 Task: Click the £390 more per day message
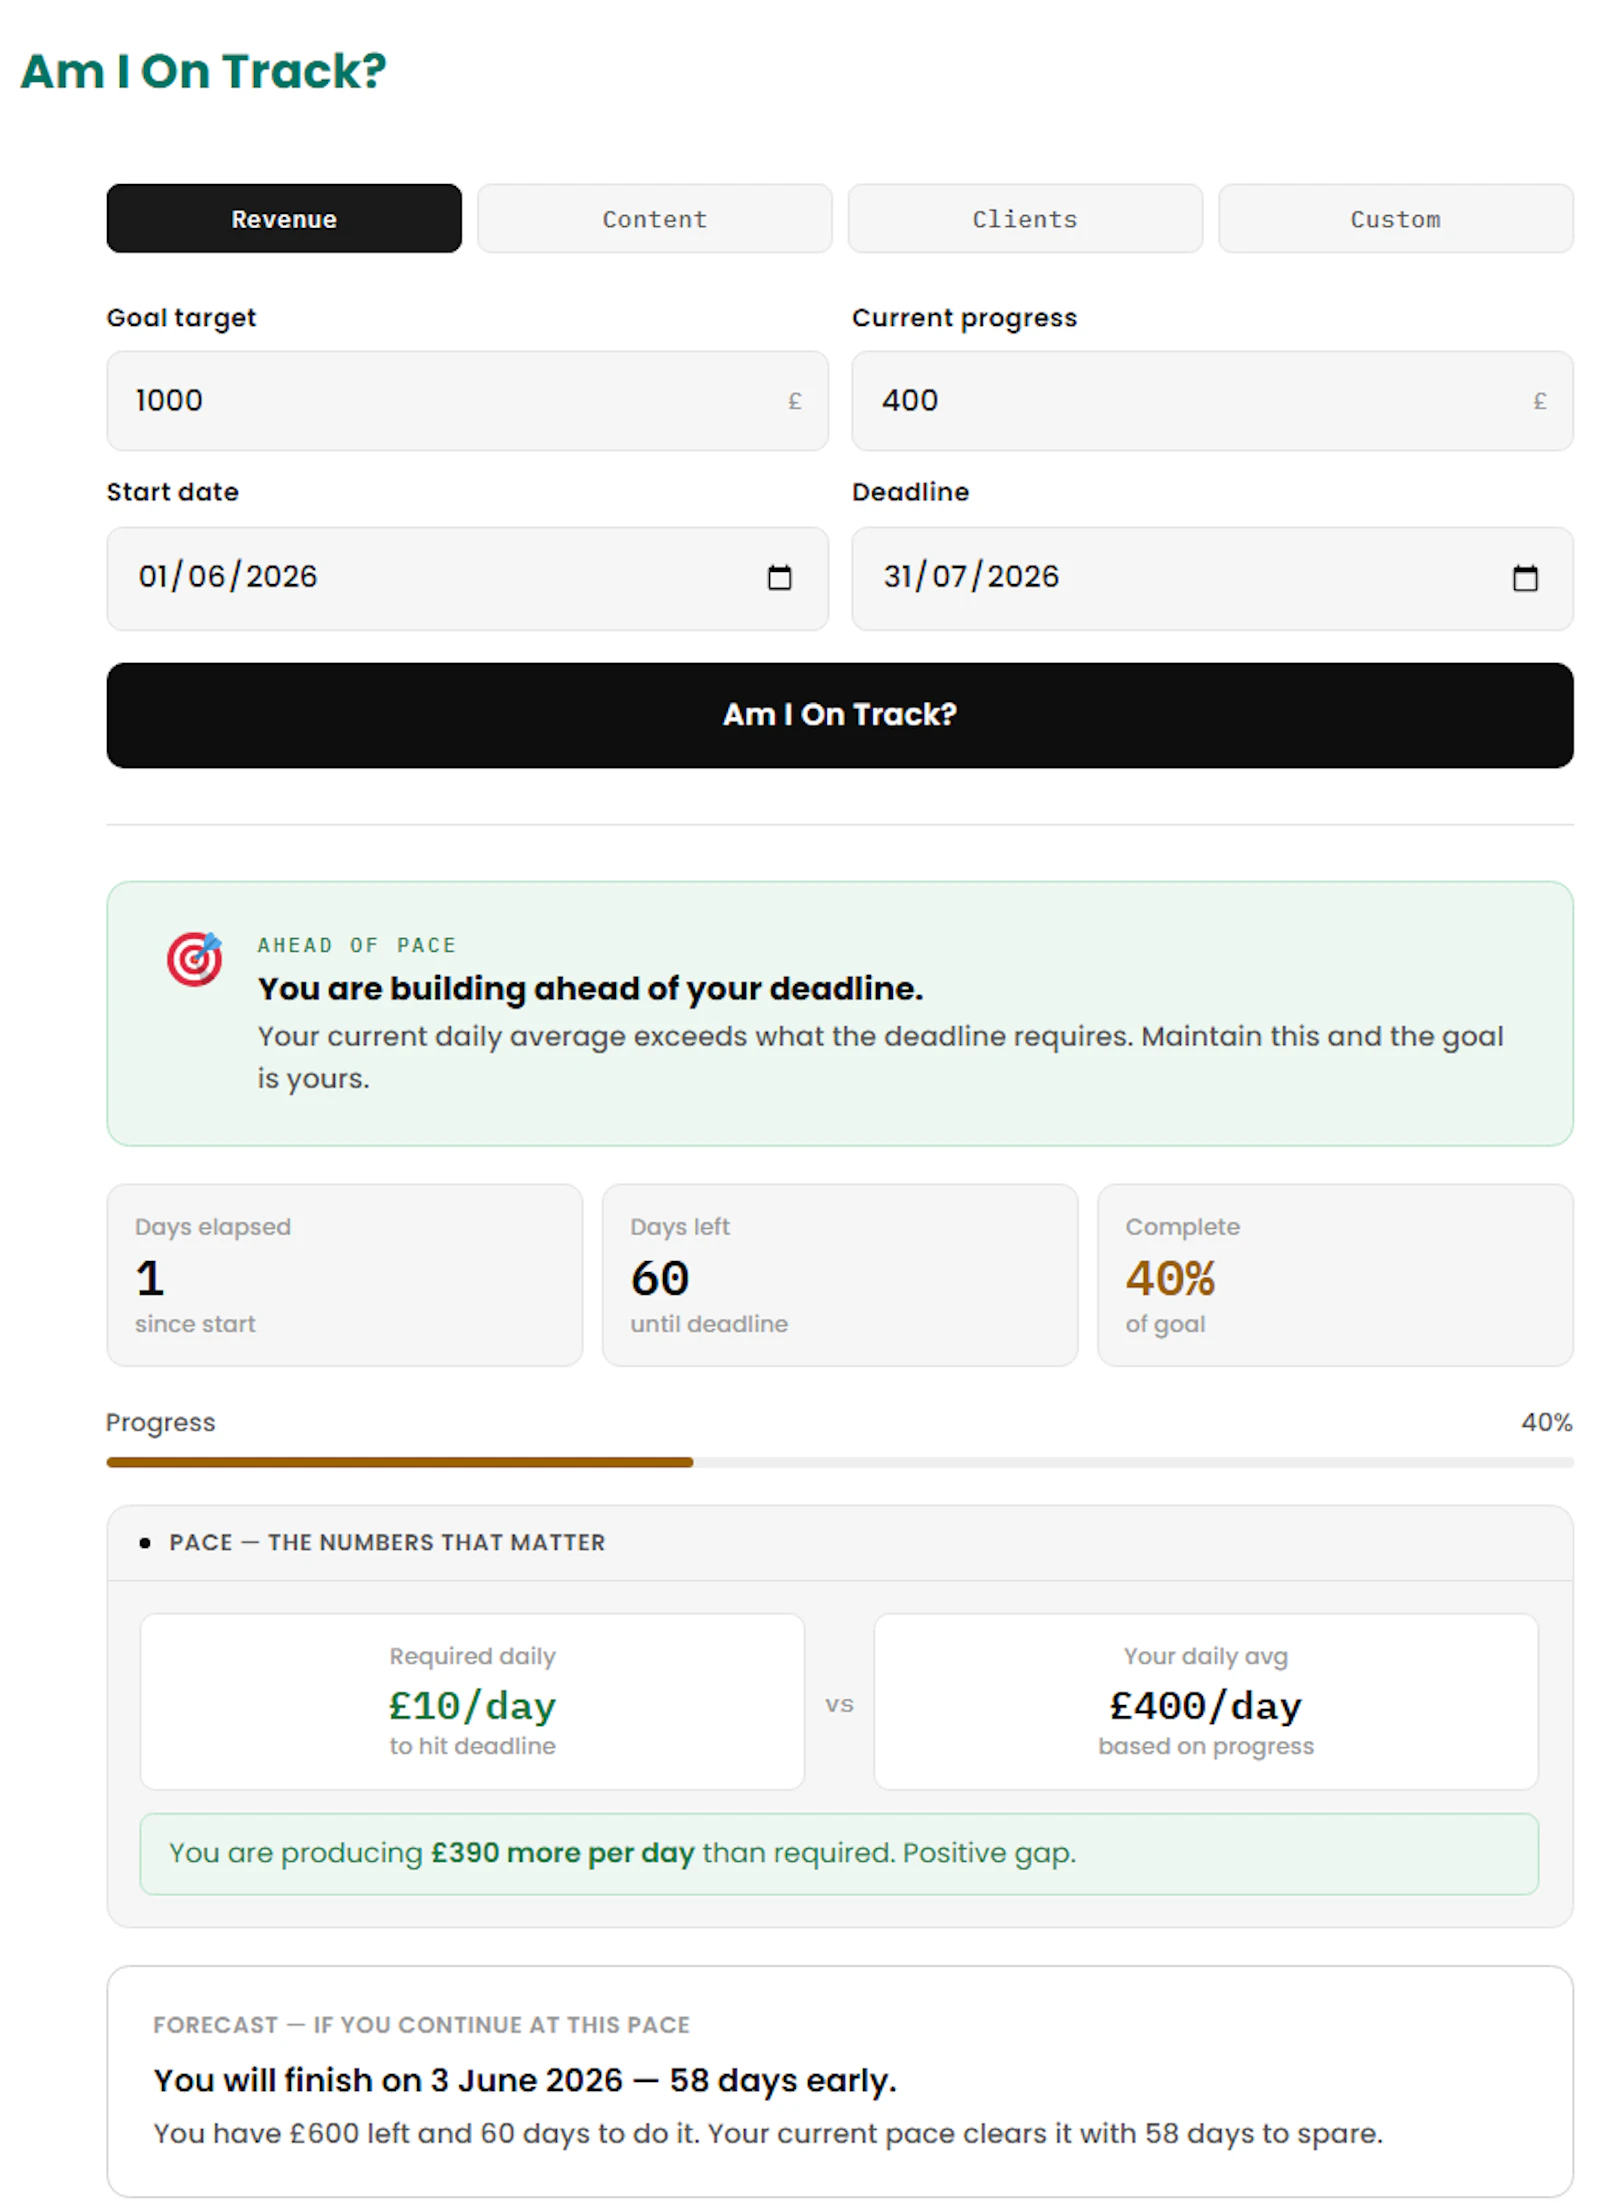(x=839, y=1853)
